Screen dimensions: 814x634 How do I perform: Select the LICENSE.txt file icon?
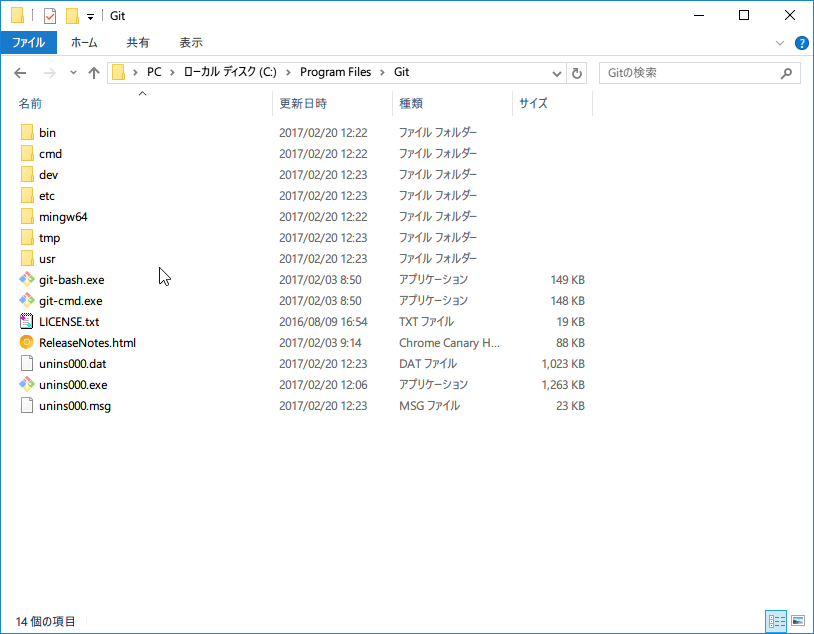(26, 321)
